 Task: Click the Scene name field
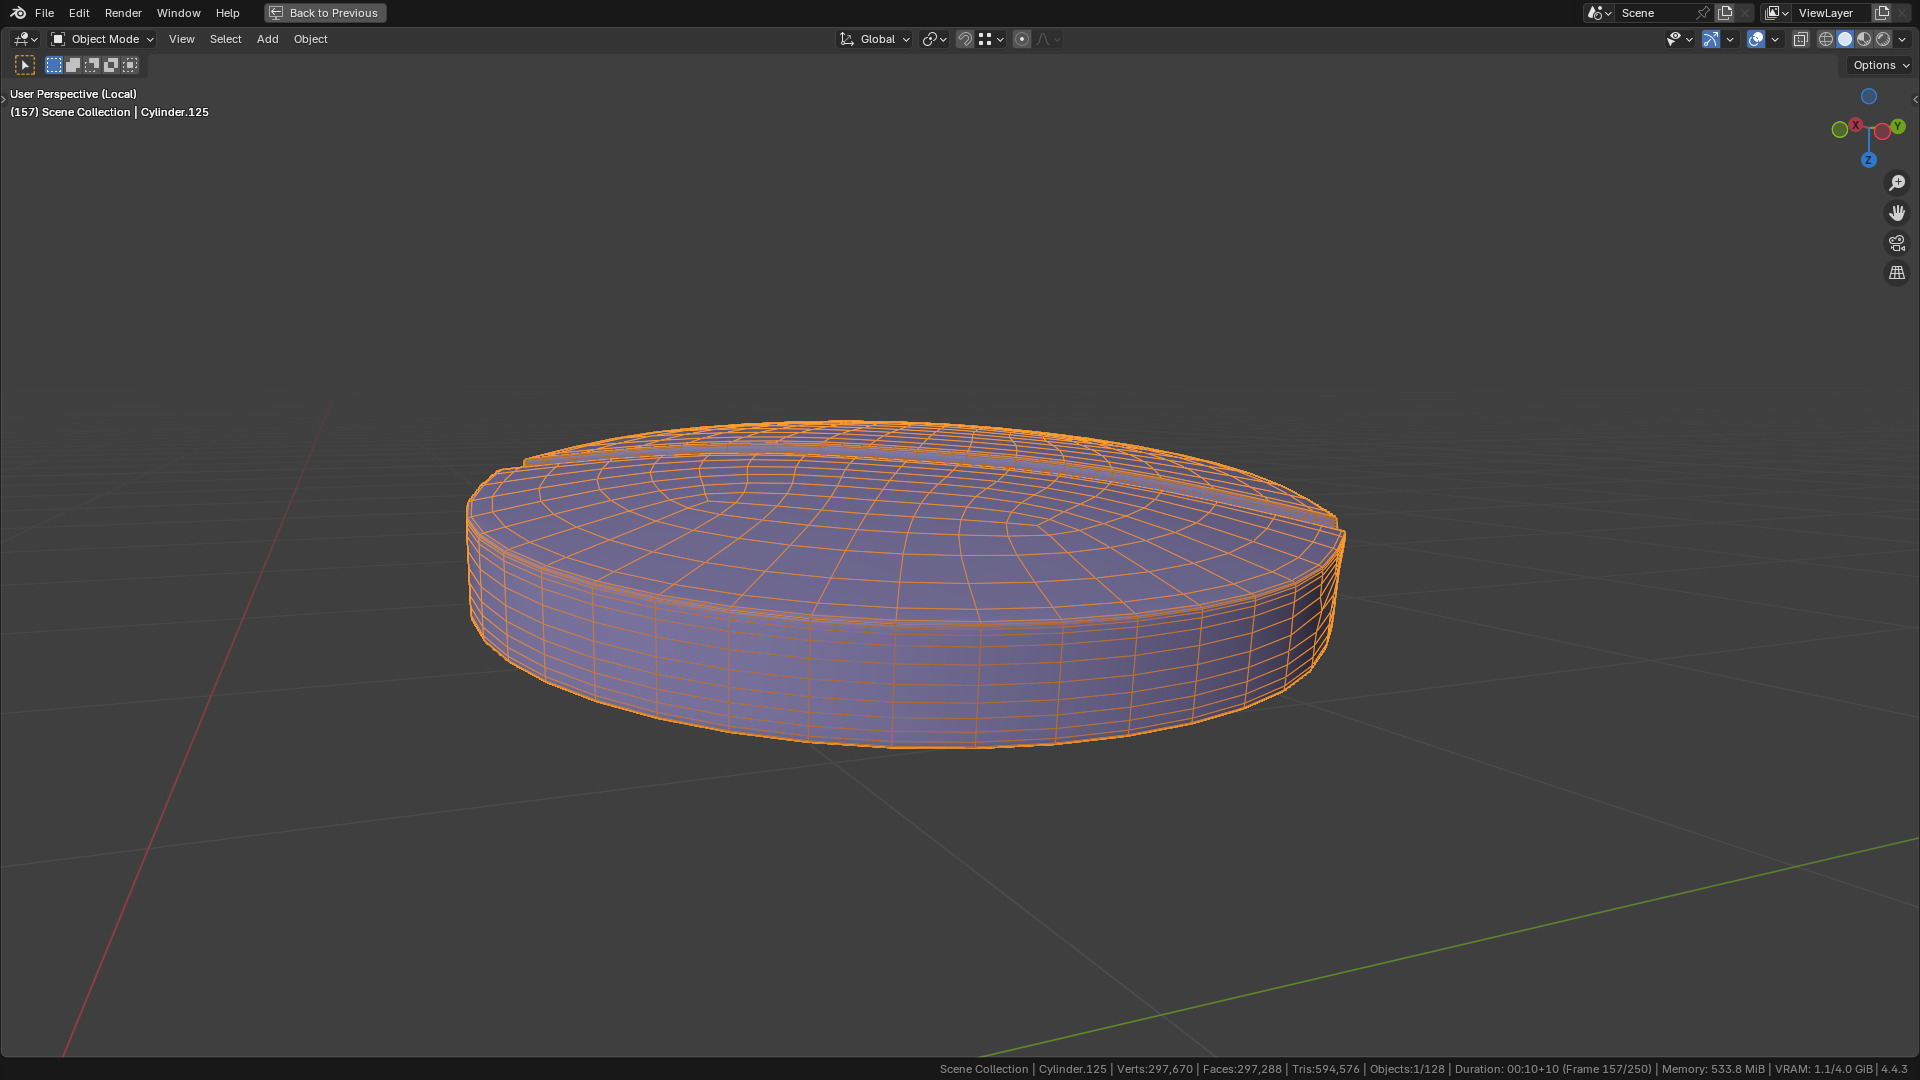point(1655,13)
